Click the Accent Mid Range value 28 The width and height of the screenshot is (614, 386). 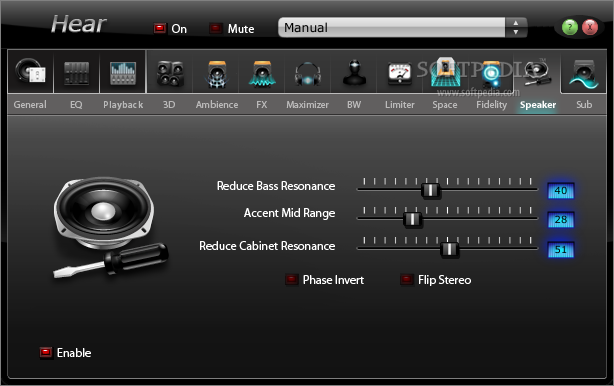(561, 220)
